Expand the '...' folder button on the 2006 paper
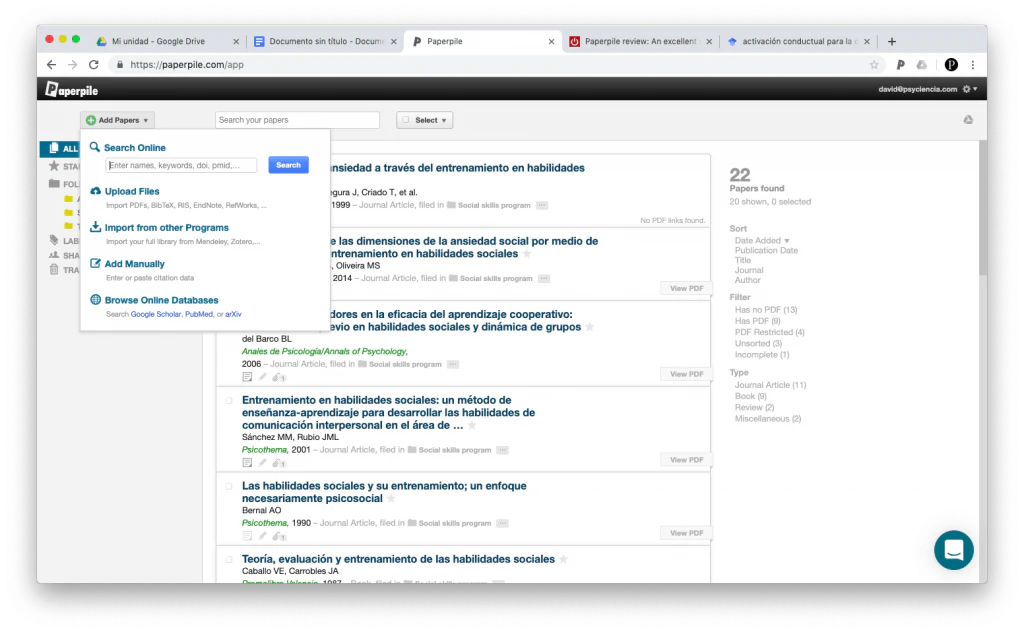The height and width of the screenshot is (632, 1024). [x=453, y=364]
